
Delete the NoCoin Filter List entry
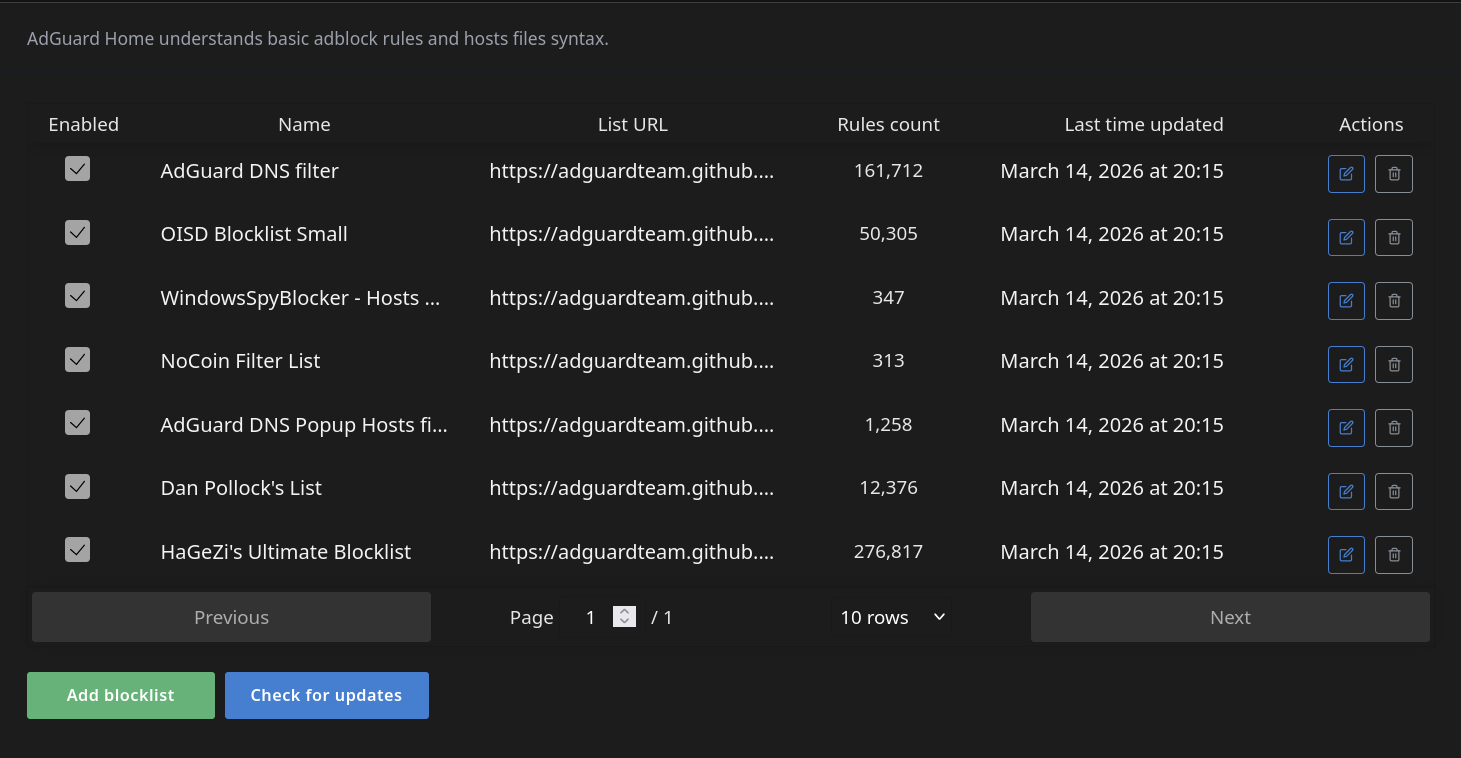coord(1394,364)
